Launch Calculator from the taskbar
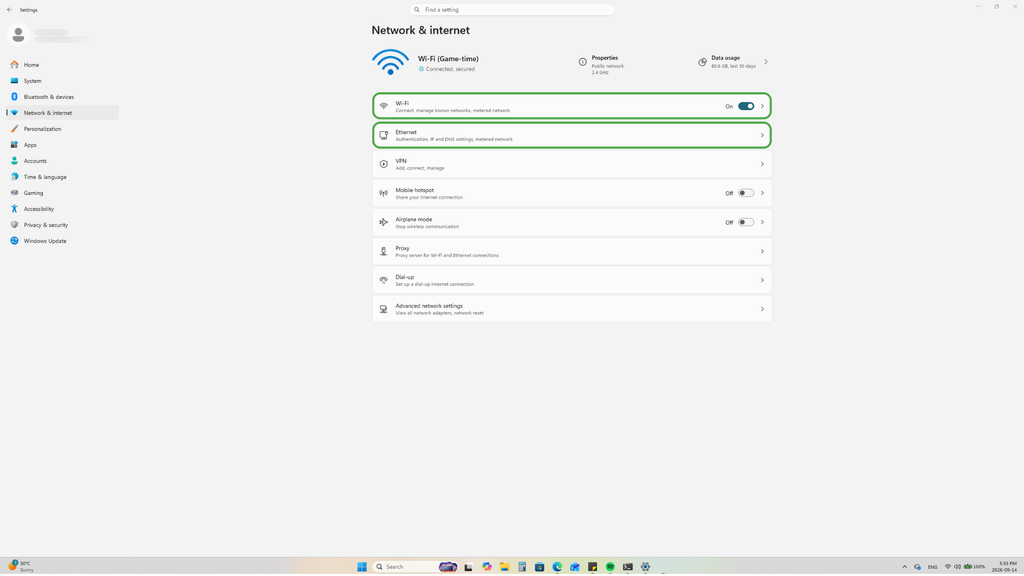This screenshot has height=576, width=1024. point(522,567)
